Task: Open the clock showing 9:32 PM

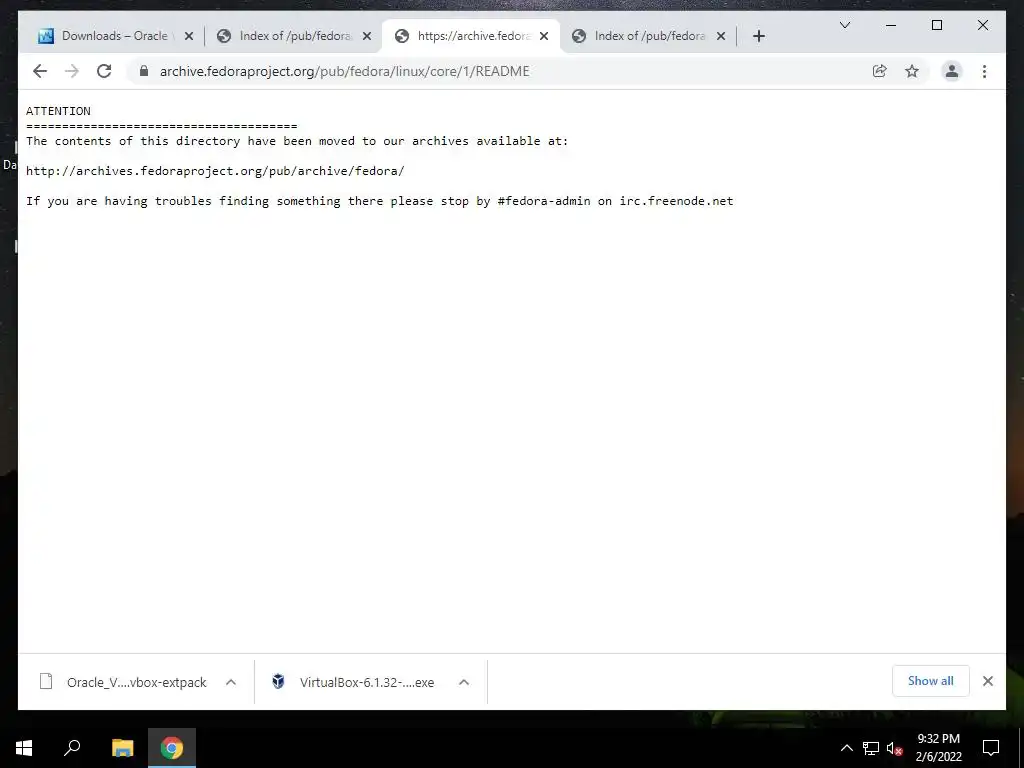Action: point(938,748)
